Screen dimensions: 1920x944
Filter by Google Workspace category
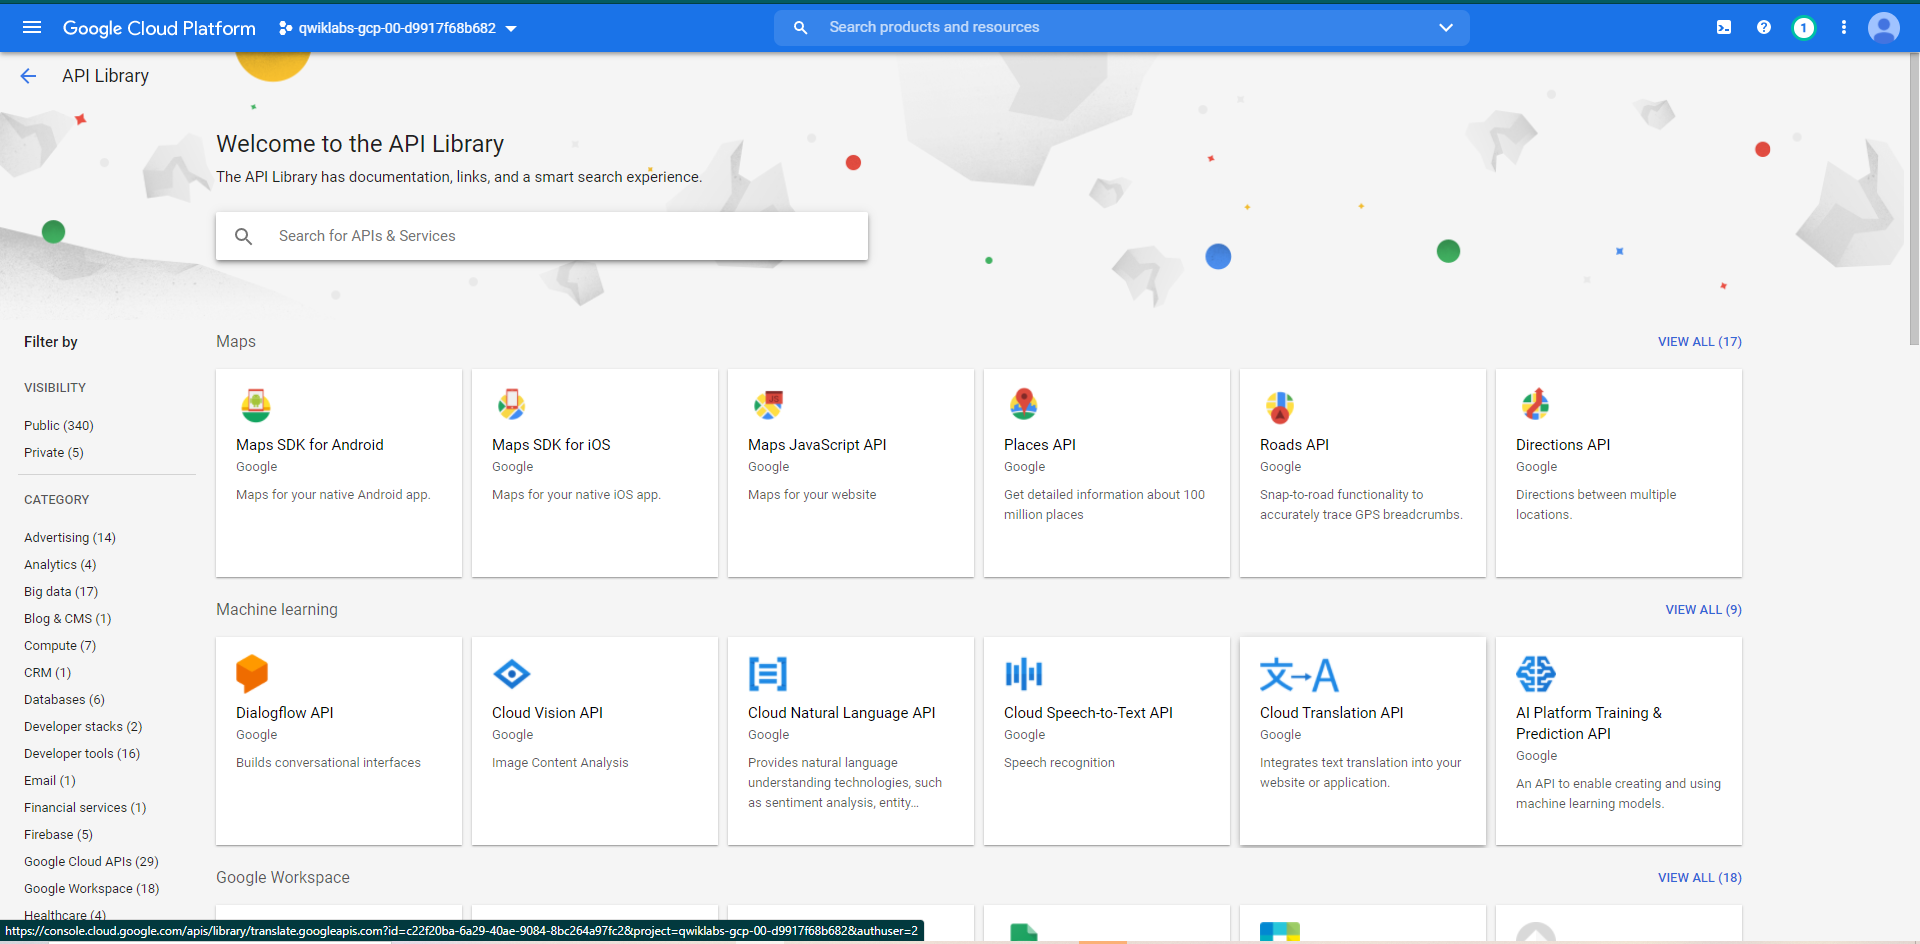[92, 889]
